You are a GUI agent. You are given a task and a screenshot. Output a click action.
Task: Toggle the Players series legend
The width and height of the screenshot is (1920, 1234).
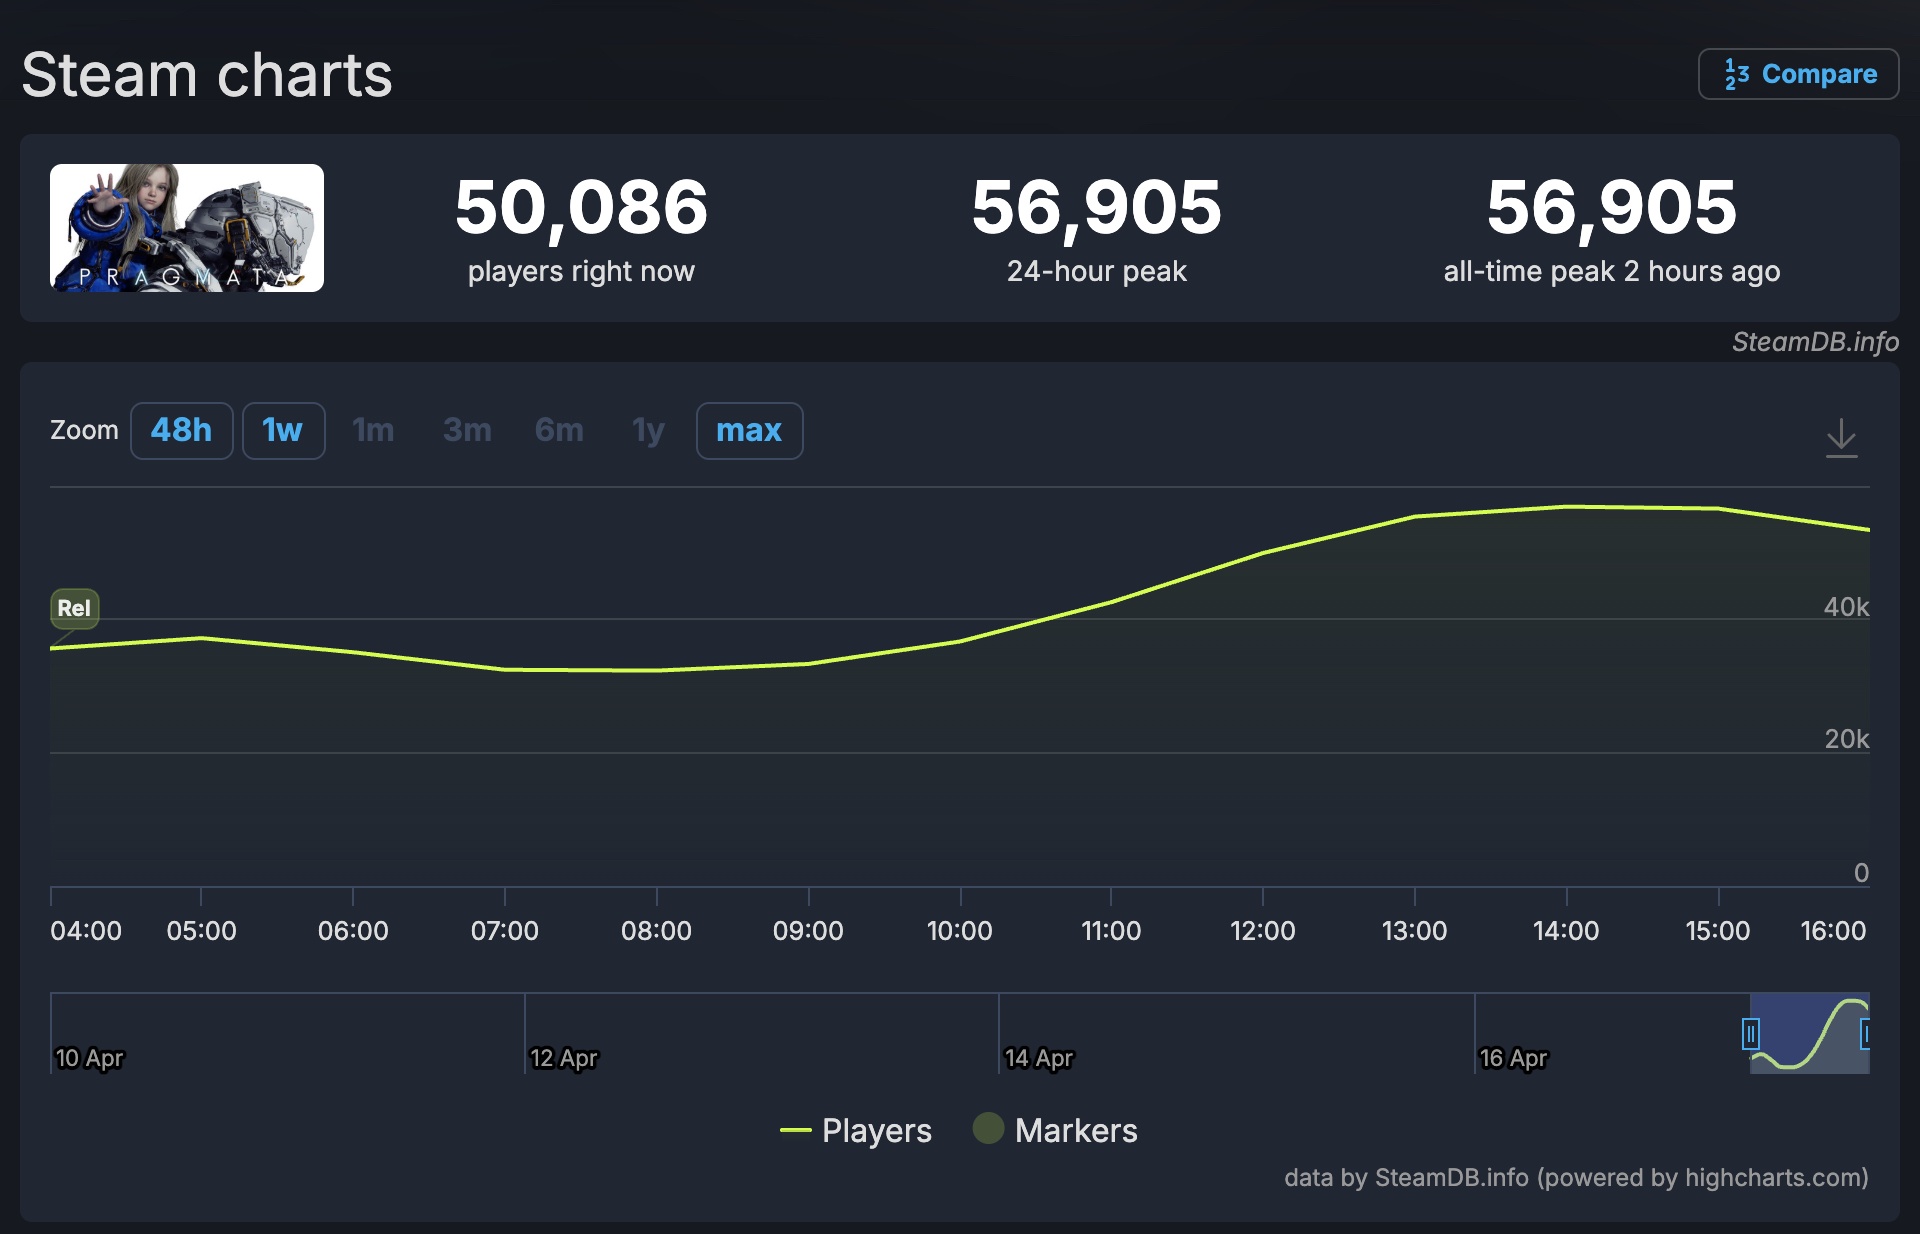(856, 1131)
